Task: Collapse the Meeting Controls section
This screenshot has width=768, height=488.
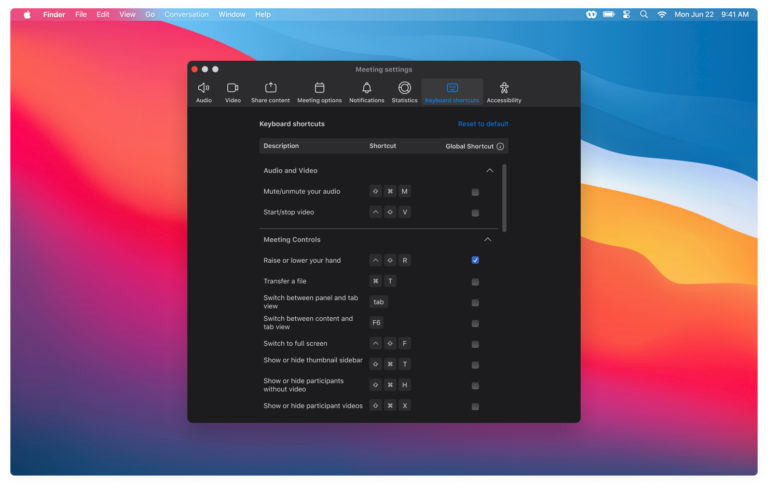Action: 488,240
